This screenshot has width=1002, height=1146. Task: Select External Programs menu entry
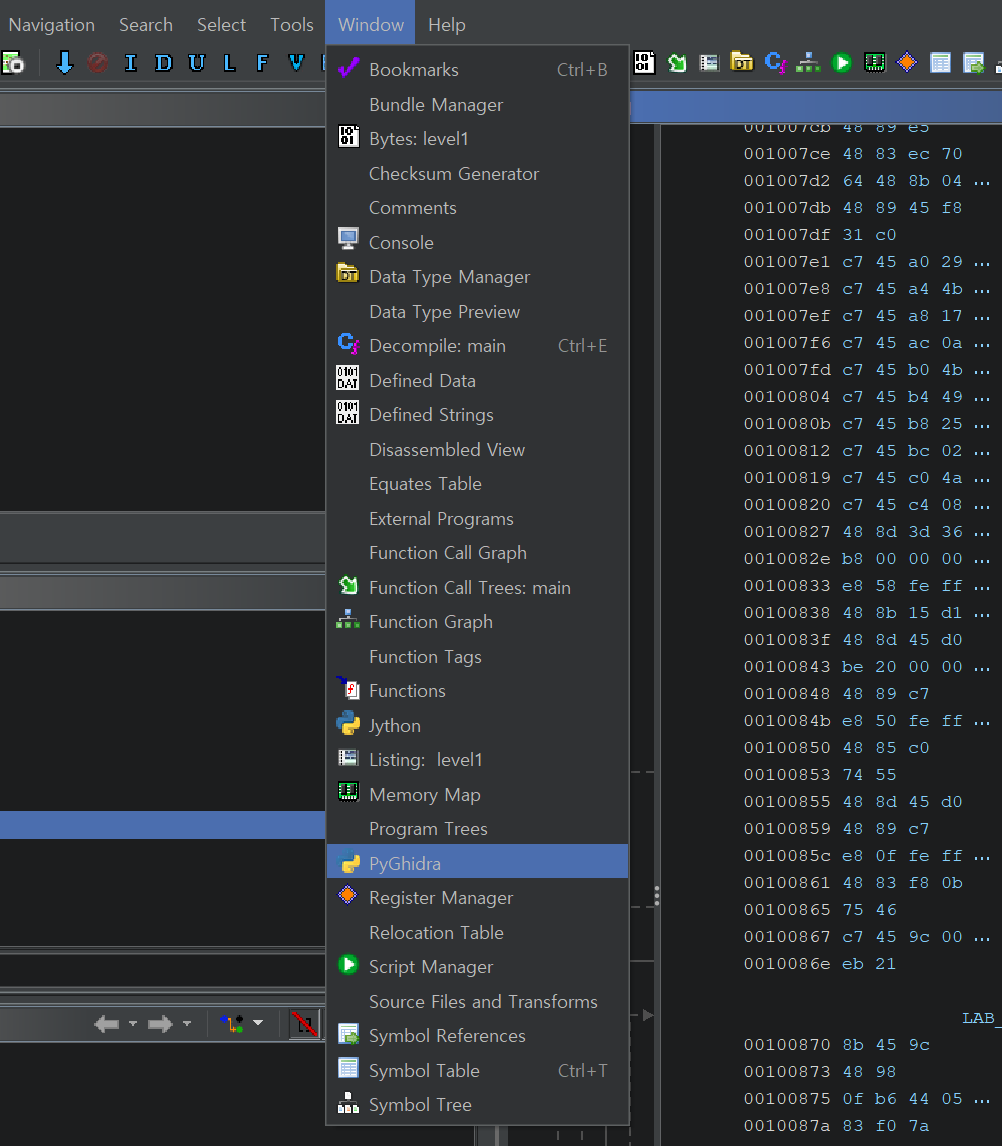point(477,519)
